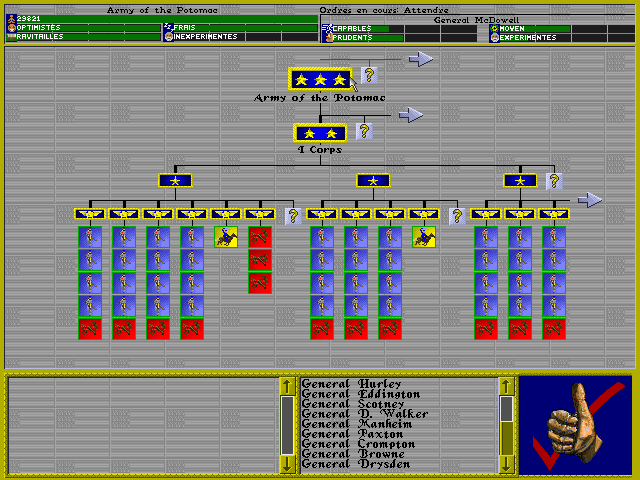The height and width of the screenshot is (480, 640).
Task: Click the OPTIMISTES morale bar
Action: pyautogui.click(x=84, y=28)
